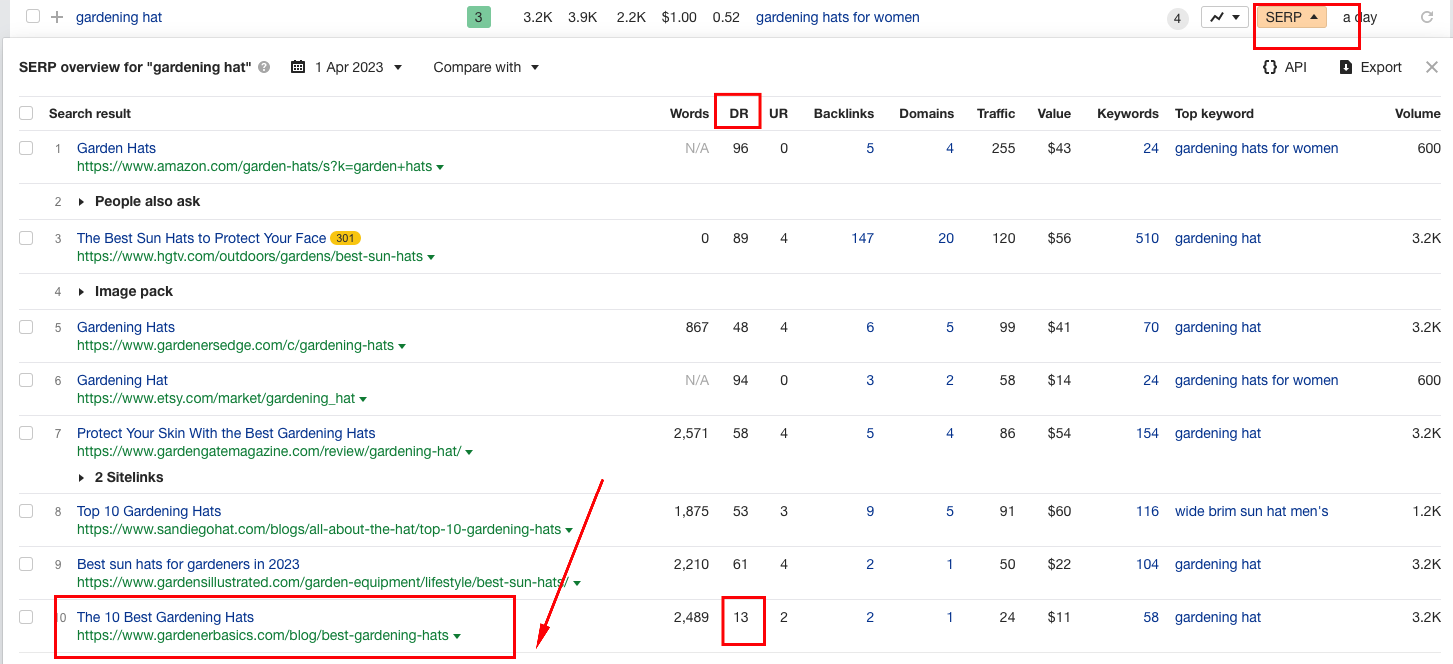The height and width of the screenshot is (664, 1453).
Task: Tick the gardening hat keyword checkbox
Action: point(34,17)
